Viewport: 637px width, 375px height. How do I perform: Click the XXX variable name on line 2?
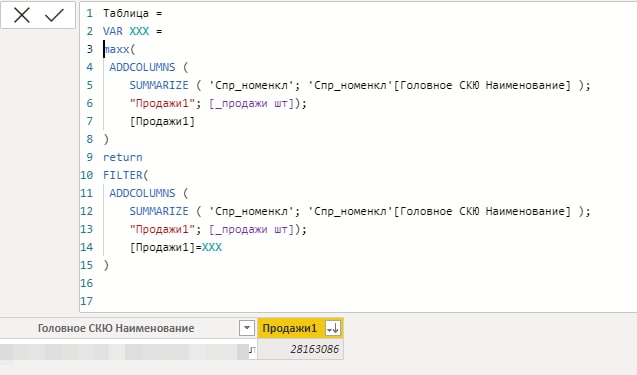coord(139,31)
